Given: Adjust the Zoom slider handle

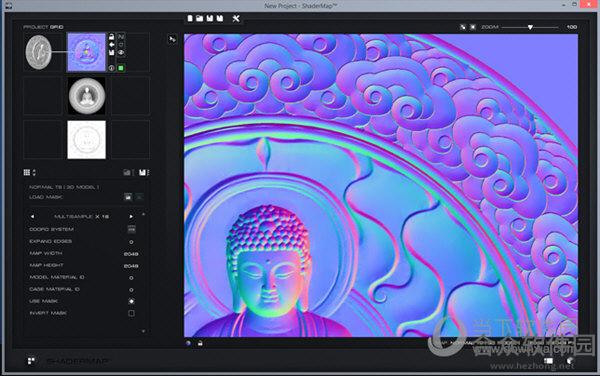Looking at the screenshot, I should tap(530, 27).
